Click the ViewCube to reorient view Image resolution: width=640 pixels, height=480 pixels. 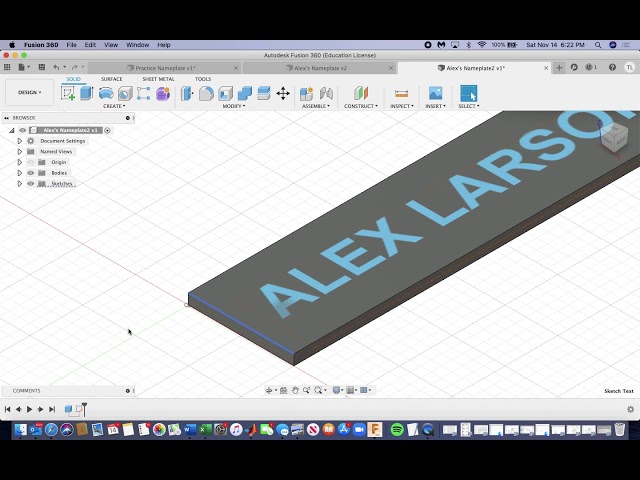pos(614,138)
